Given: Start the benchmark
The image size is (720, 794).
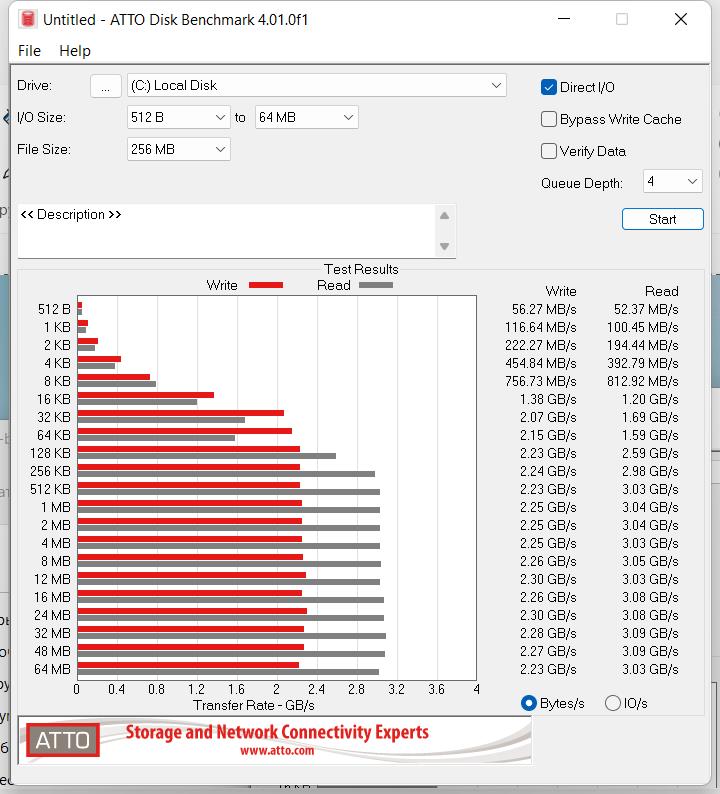Looking at the screenshot, I should coord(662,219).
